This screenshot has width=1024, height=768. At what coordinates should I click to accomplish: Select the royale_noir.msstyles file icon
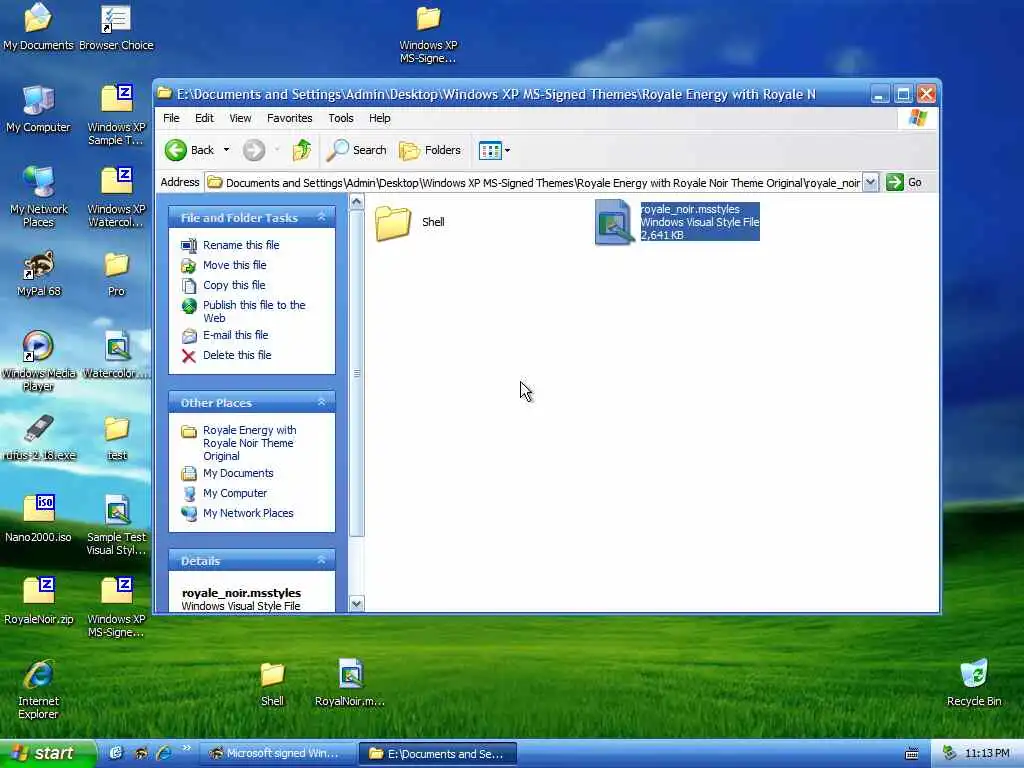(x=614, y=223)
